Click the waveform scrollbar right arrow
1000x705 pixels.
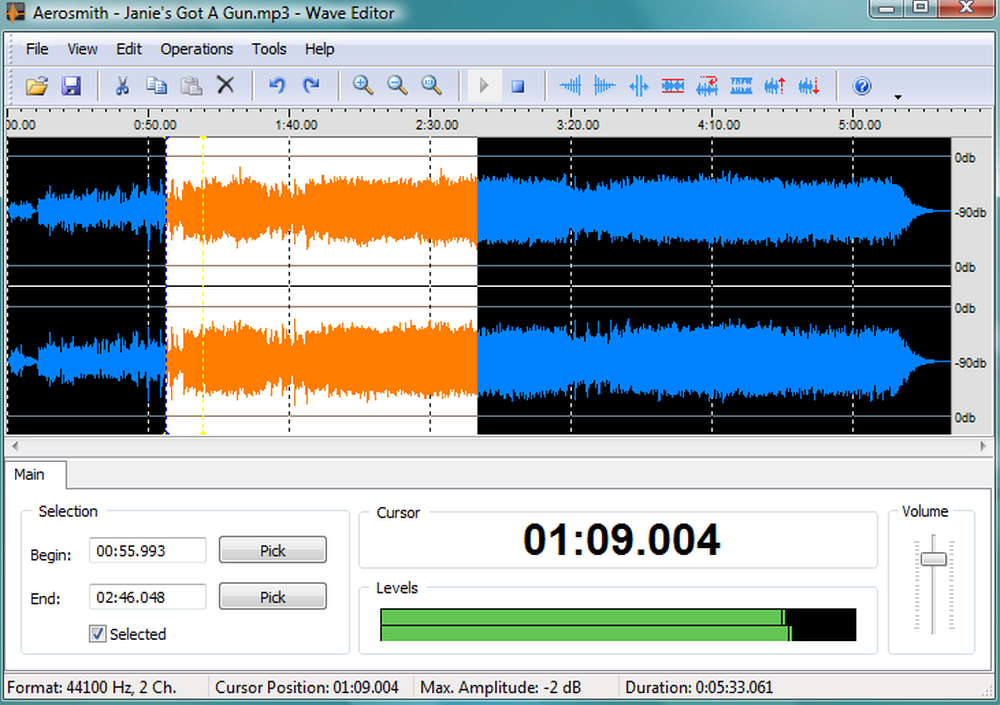(983, 446)
